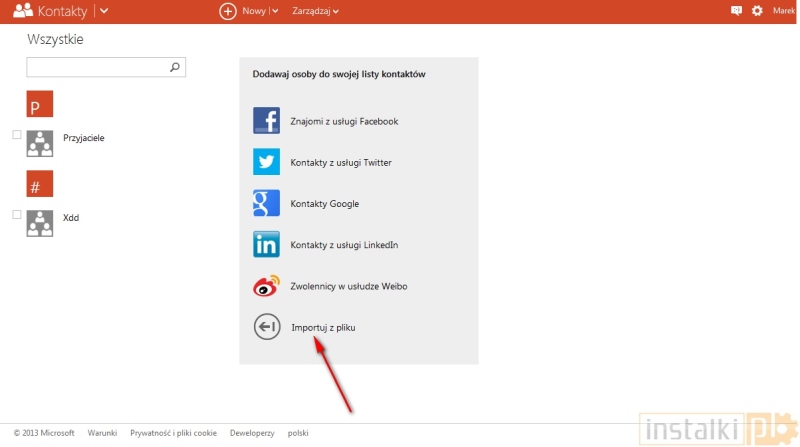
Task: Click the import arrow circle icon
Action: point(267,327)
